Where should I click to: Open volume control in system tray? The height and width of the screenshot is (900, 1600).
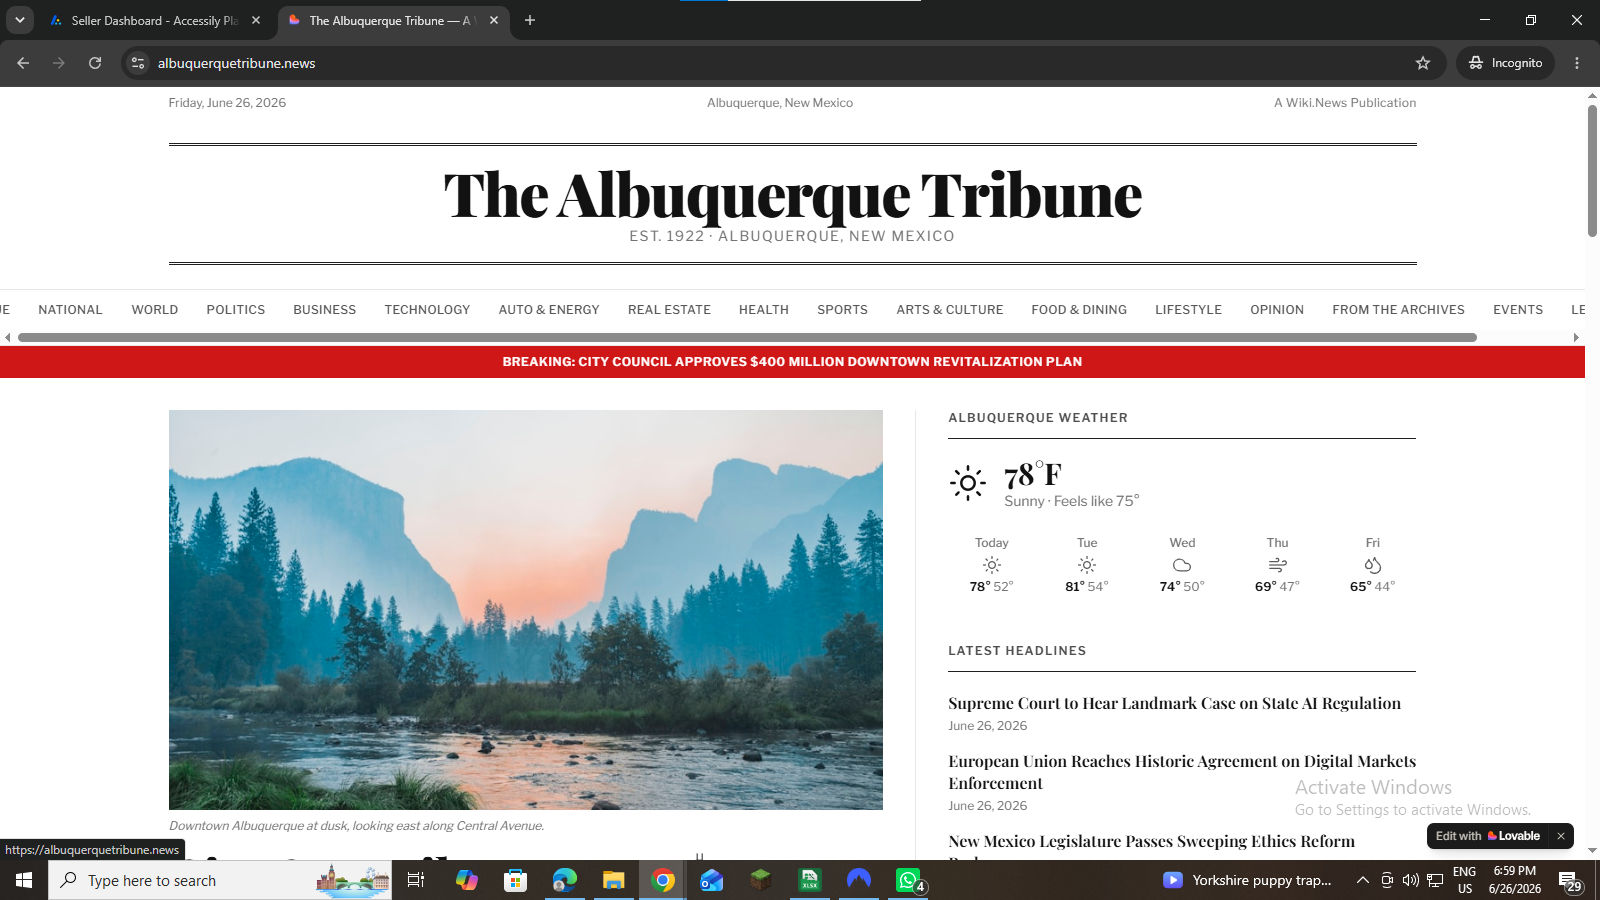[1410, 880]
